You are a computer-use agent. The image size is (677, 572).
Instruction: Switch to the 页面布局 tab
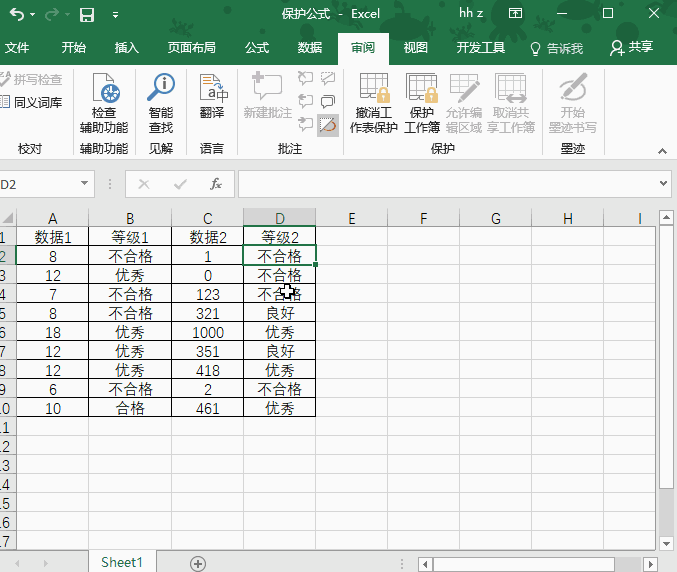point(192,47)
